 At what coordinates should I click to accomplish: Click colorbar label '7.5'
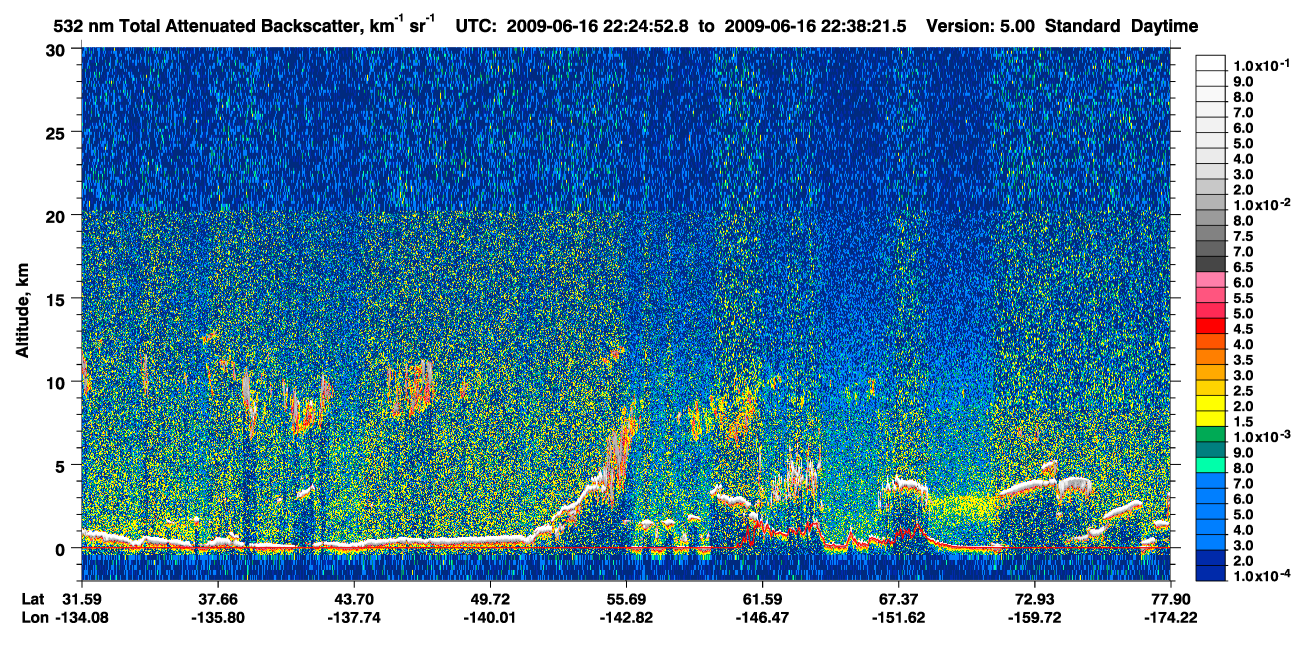point(1243,235)
